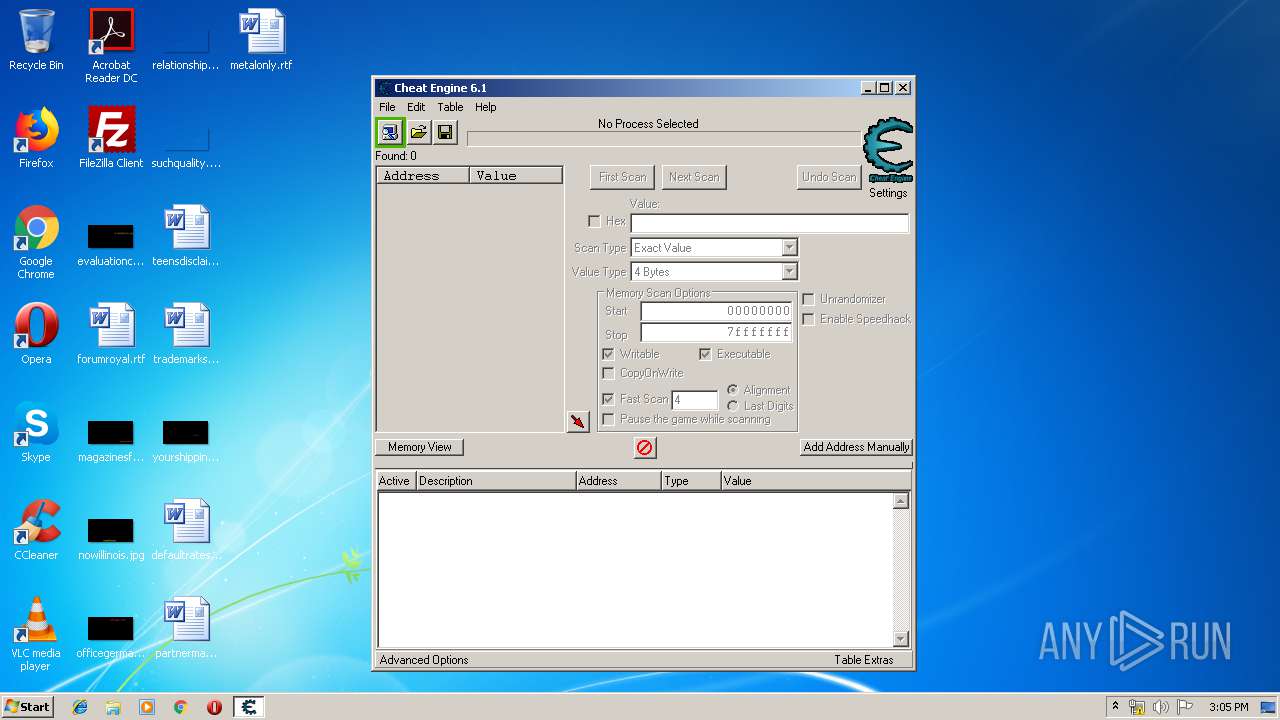Click the system tray volume icon
The image size is (1280, 720).
click(1160, 707)
